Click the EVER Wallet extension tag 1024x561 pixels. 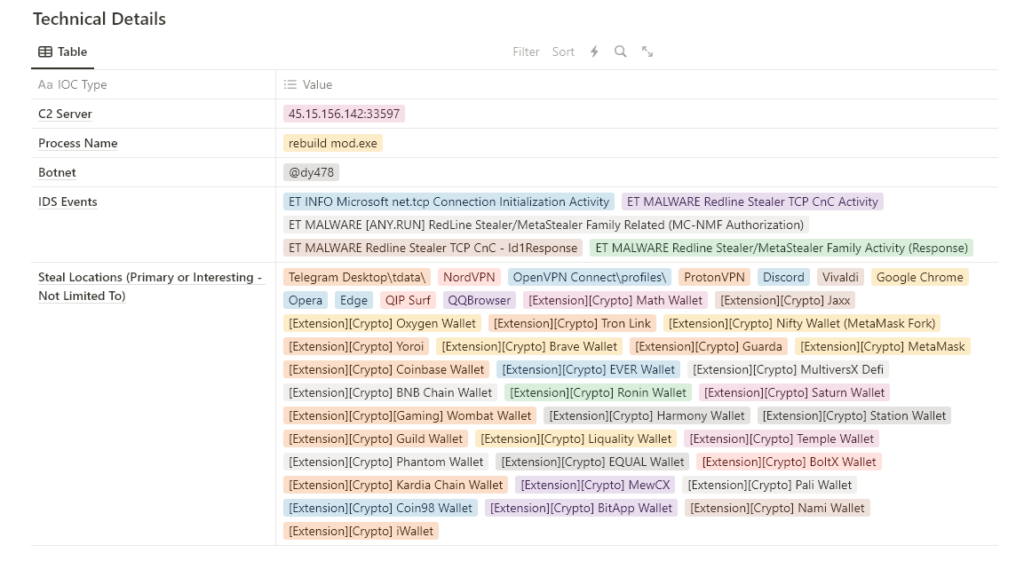pyautogui.click(x=588, y=370)
